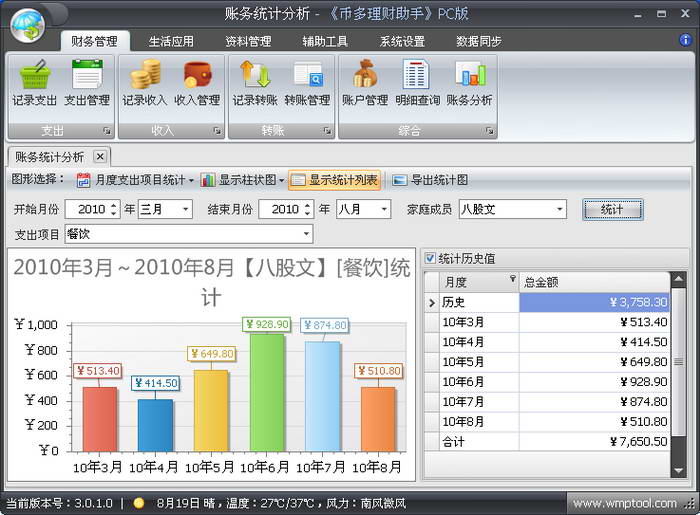Click the table scrollbar thumb

point(679,361)
